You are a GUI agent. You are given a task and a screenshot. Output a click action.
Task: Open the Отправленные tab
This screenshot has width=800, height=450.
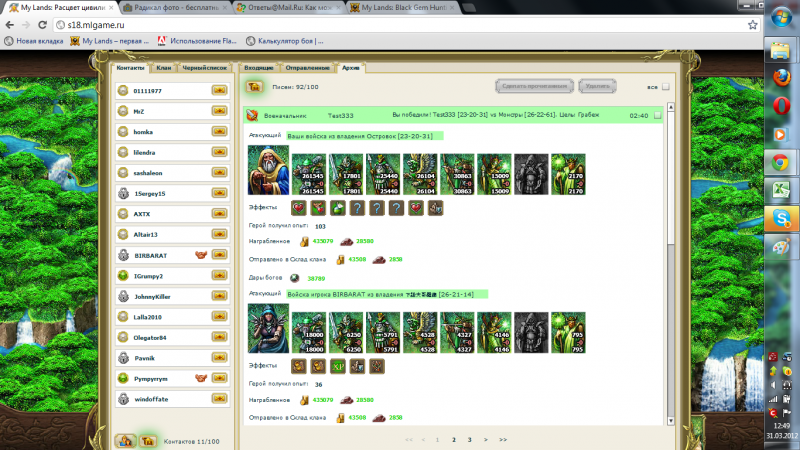click(307, 67)
